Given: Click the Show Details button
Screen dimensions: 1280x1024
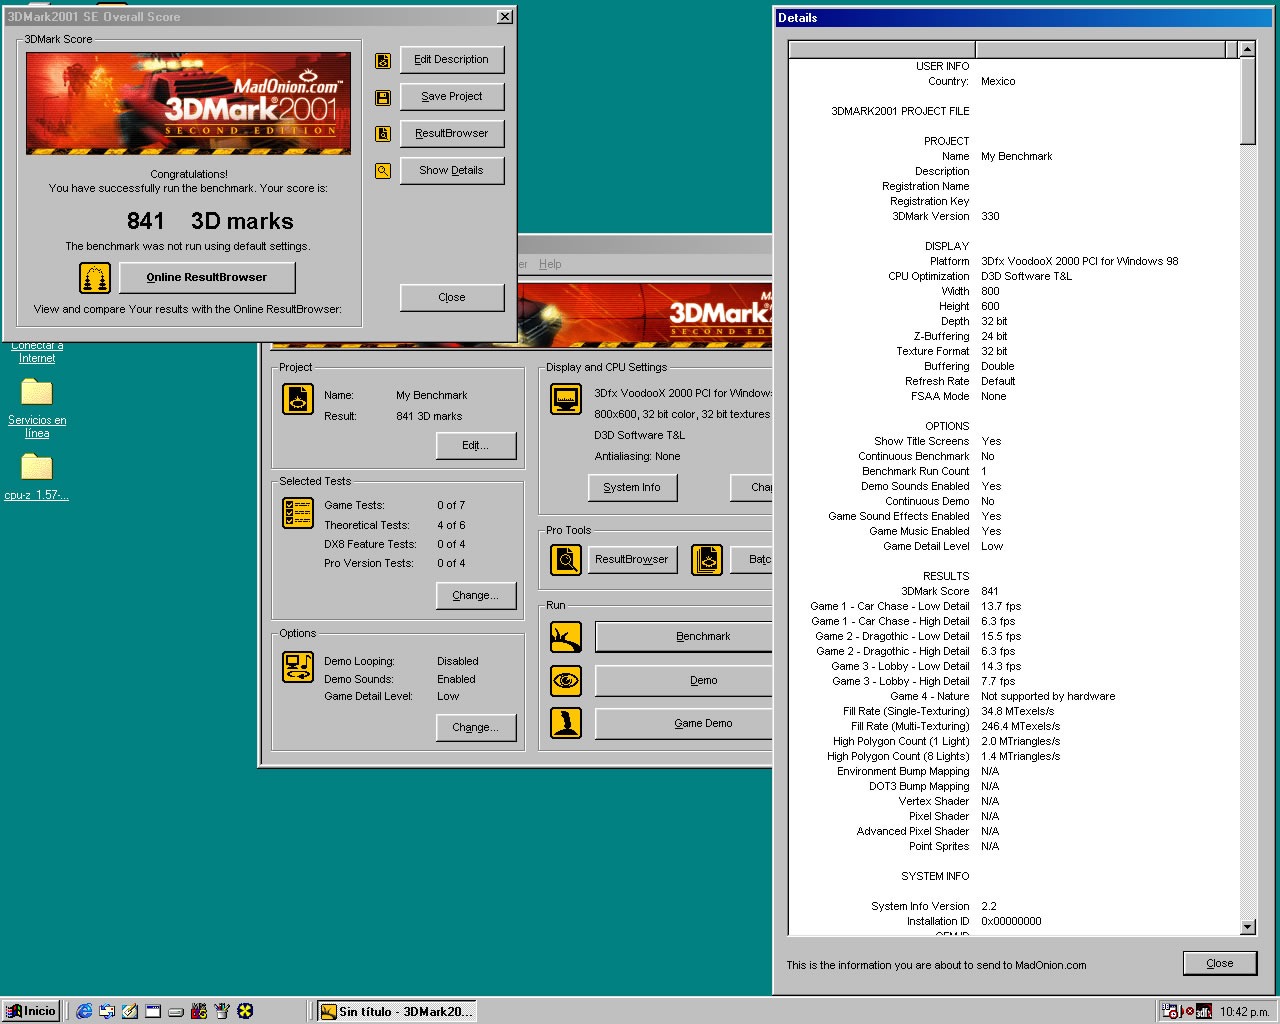Looking at the screenshot, I should pos(452,171).
